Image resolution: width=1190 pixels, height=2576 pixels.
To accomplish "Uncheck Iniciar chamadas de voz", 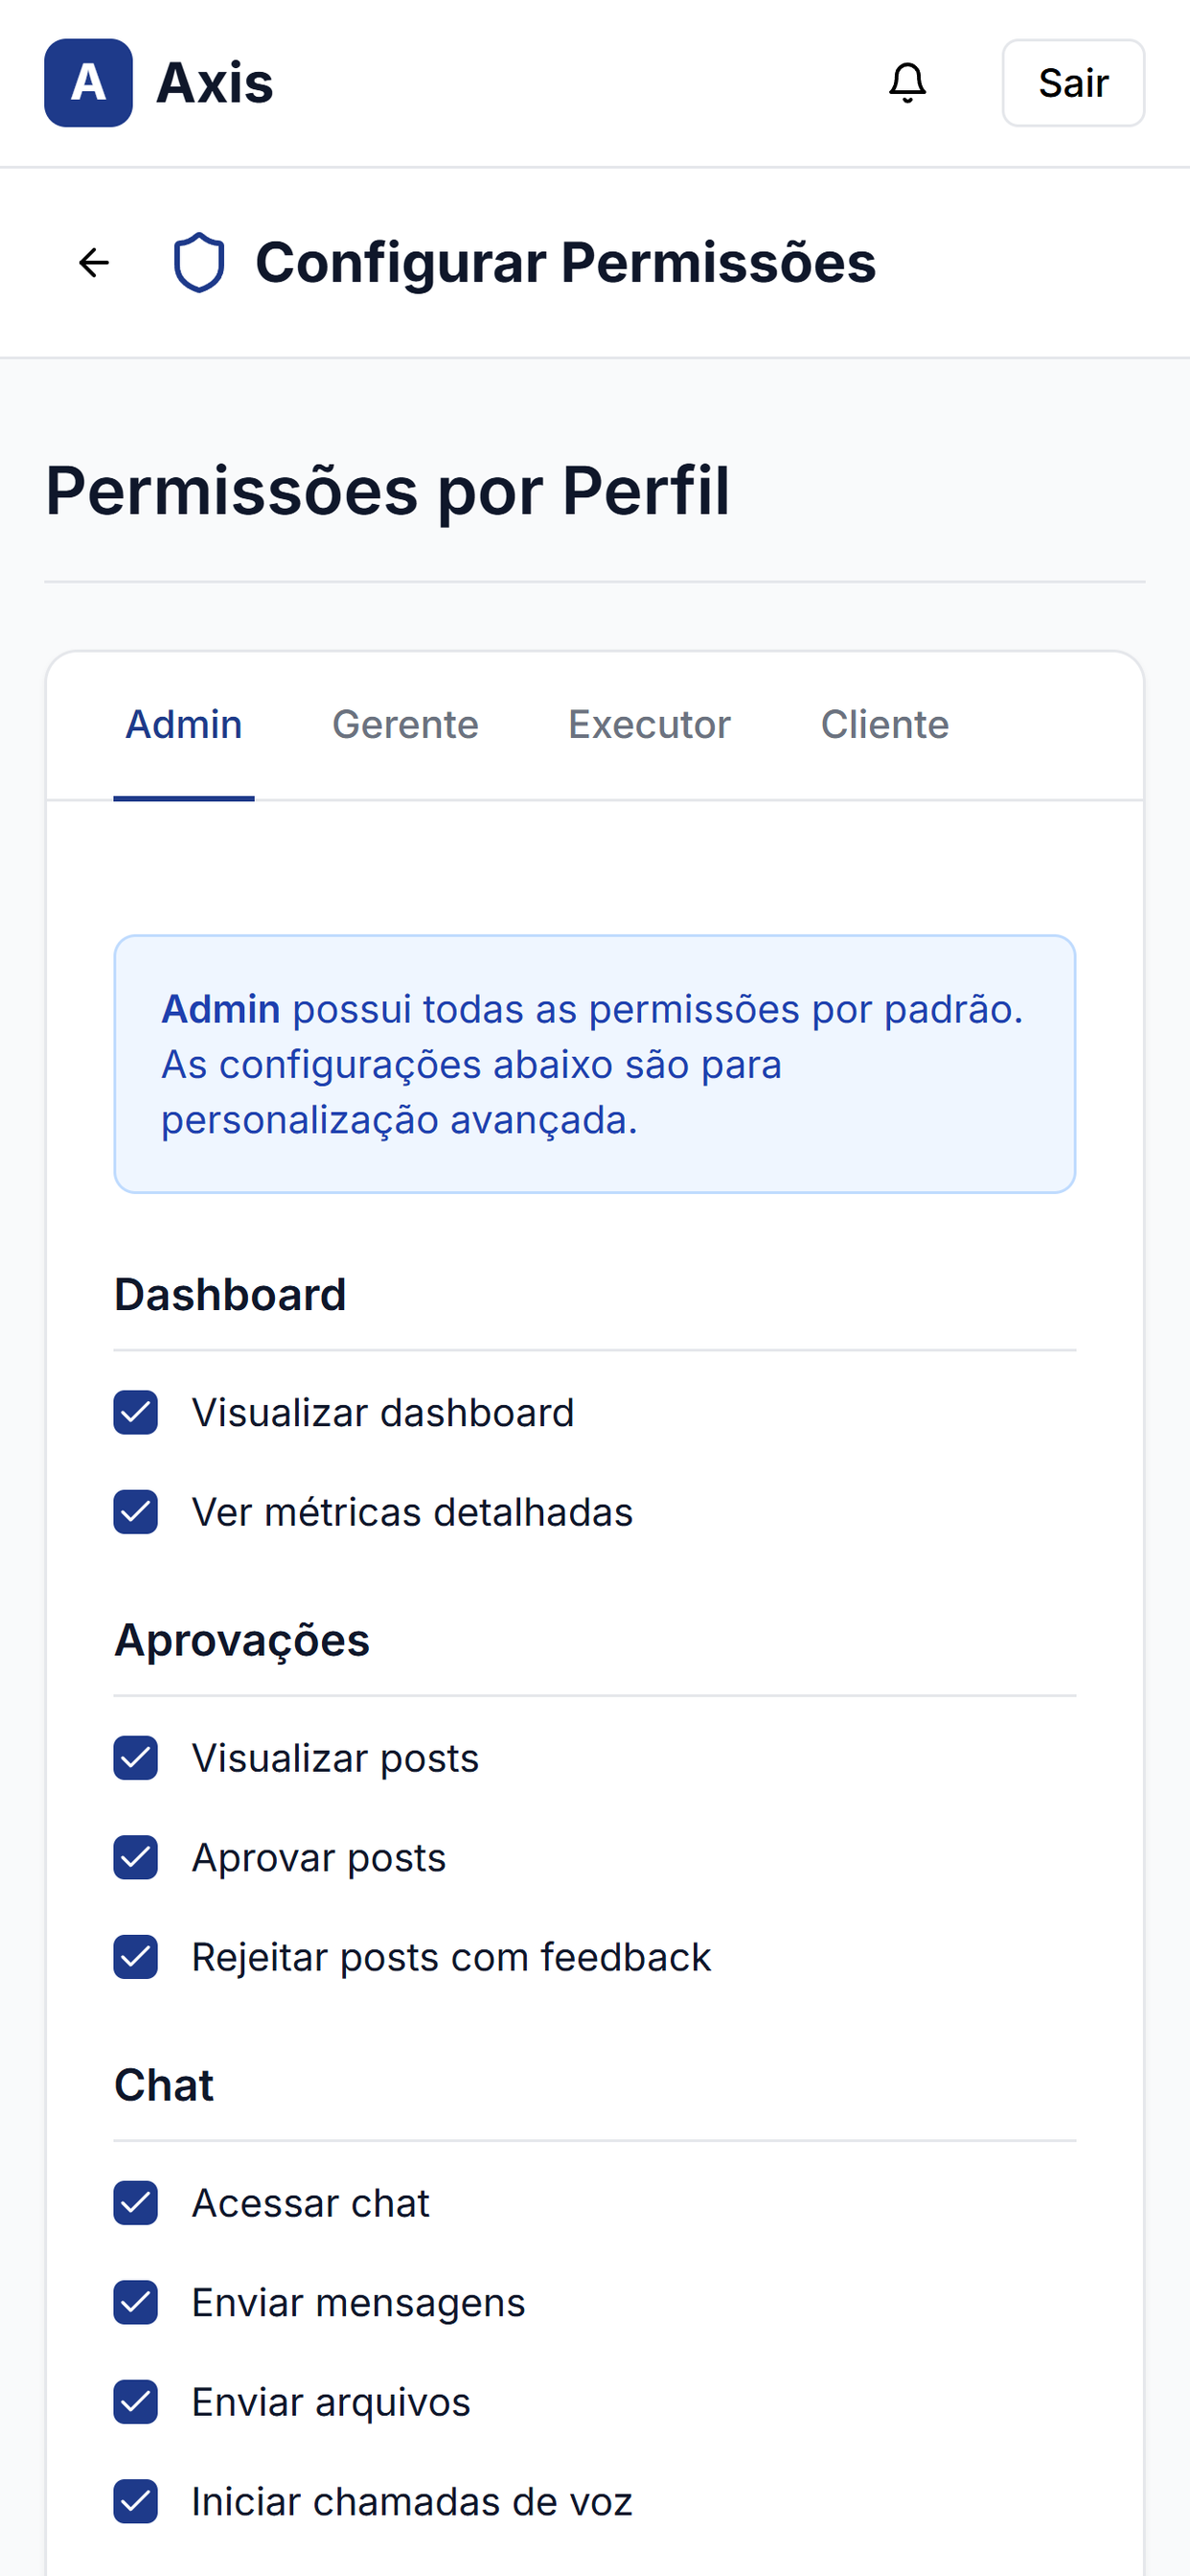I will (136, 2502).
